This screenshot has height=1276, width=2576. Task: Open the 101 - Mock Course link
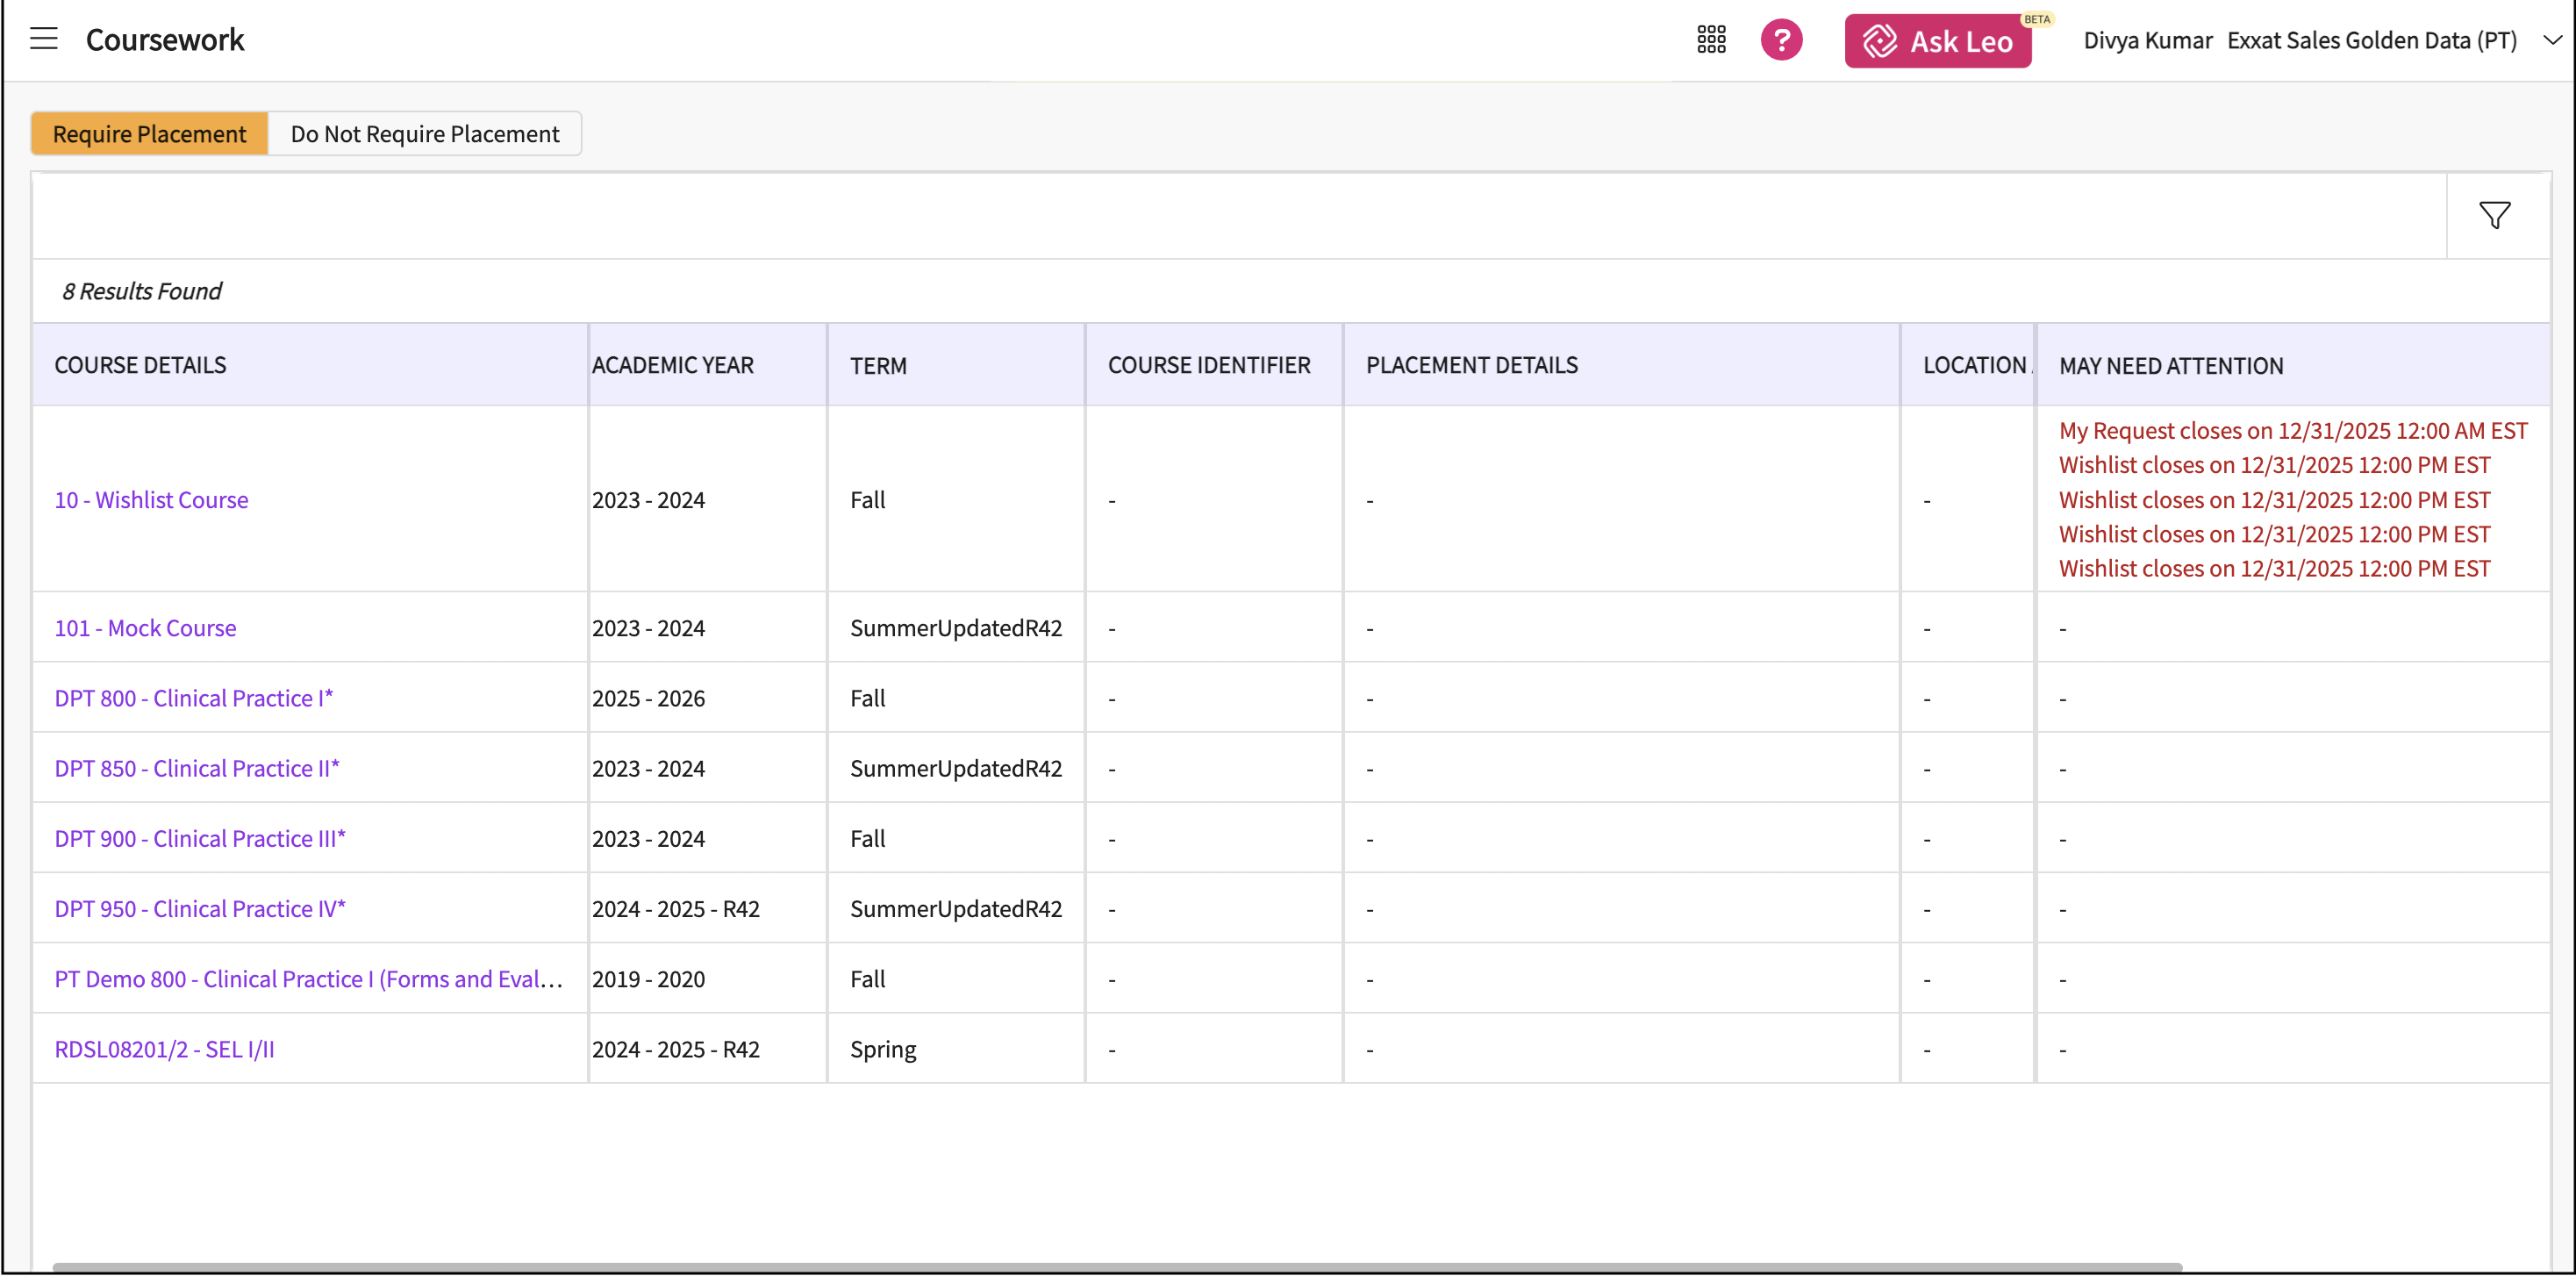click(x=145, y=628)
